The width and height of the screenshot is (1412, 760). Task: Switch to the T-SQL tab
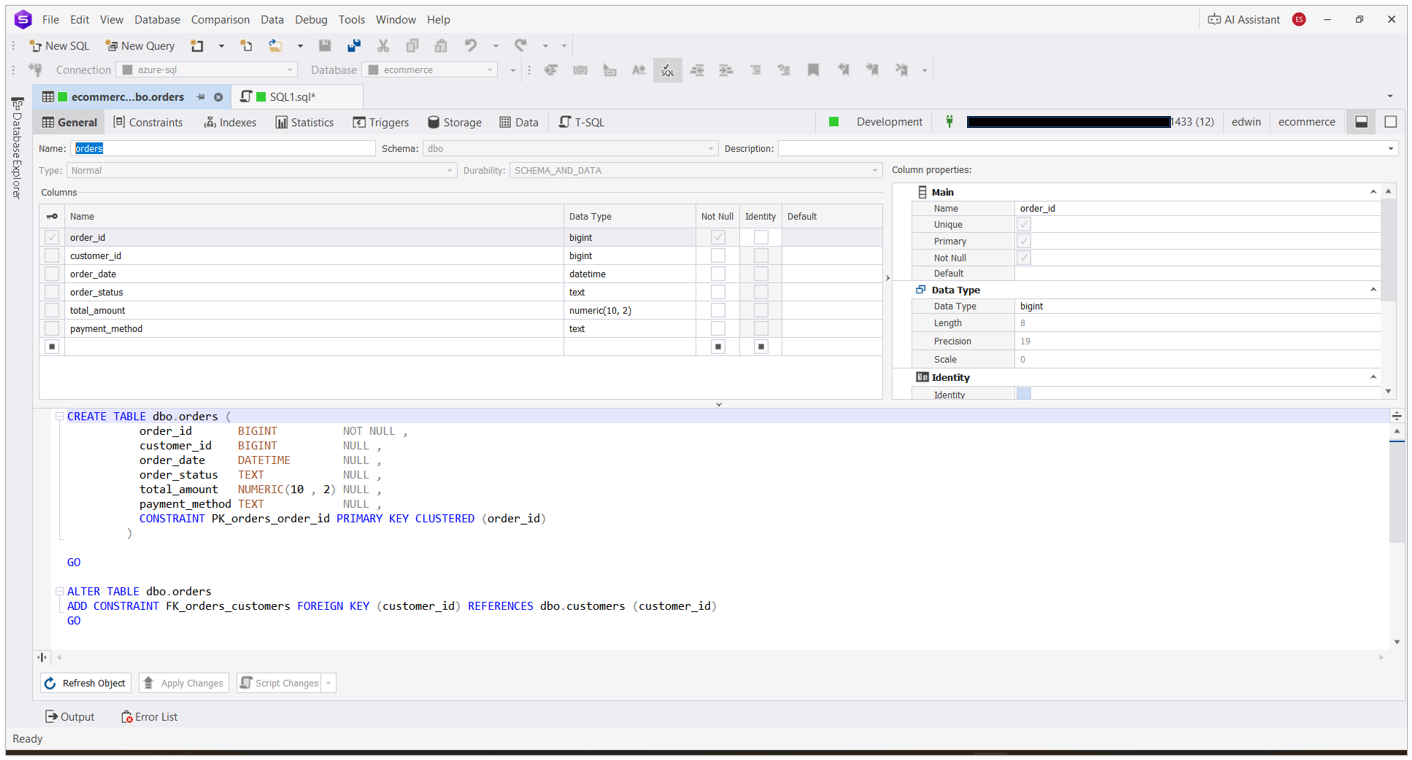point(581,122)
